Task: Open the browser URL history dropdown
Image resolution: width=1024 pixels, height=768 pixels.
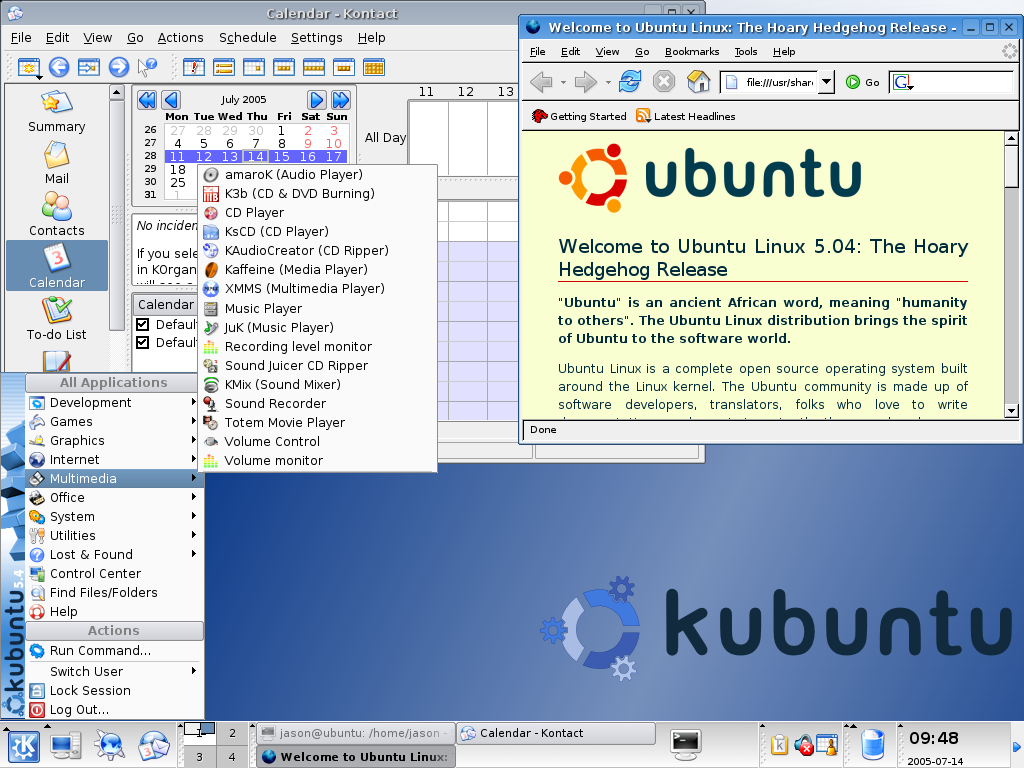Action: 826,82
